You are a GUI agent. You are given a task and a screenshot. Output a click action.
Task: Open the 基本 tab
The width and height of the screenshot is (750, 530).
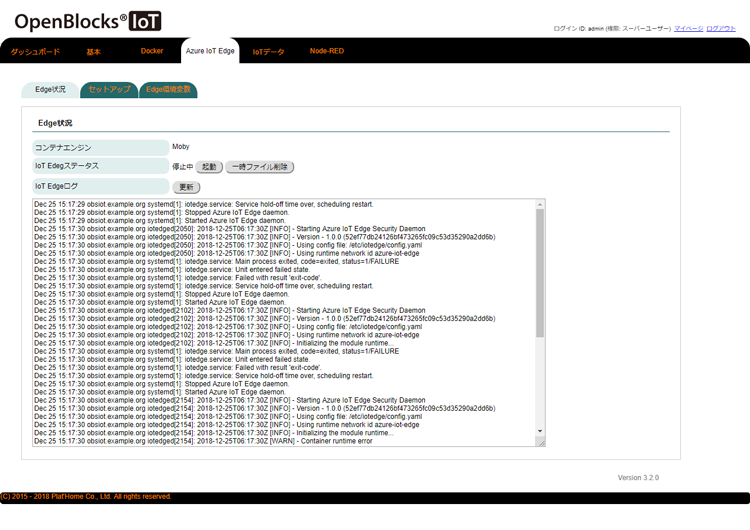93,52
